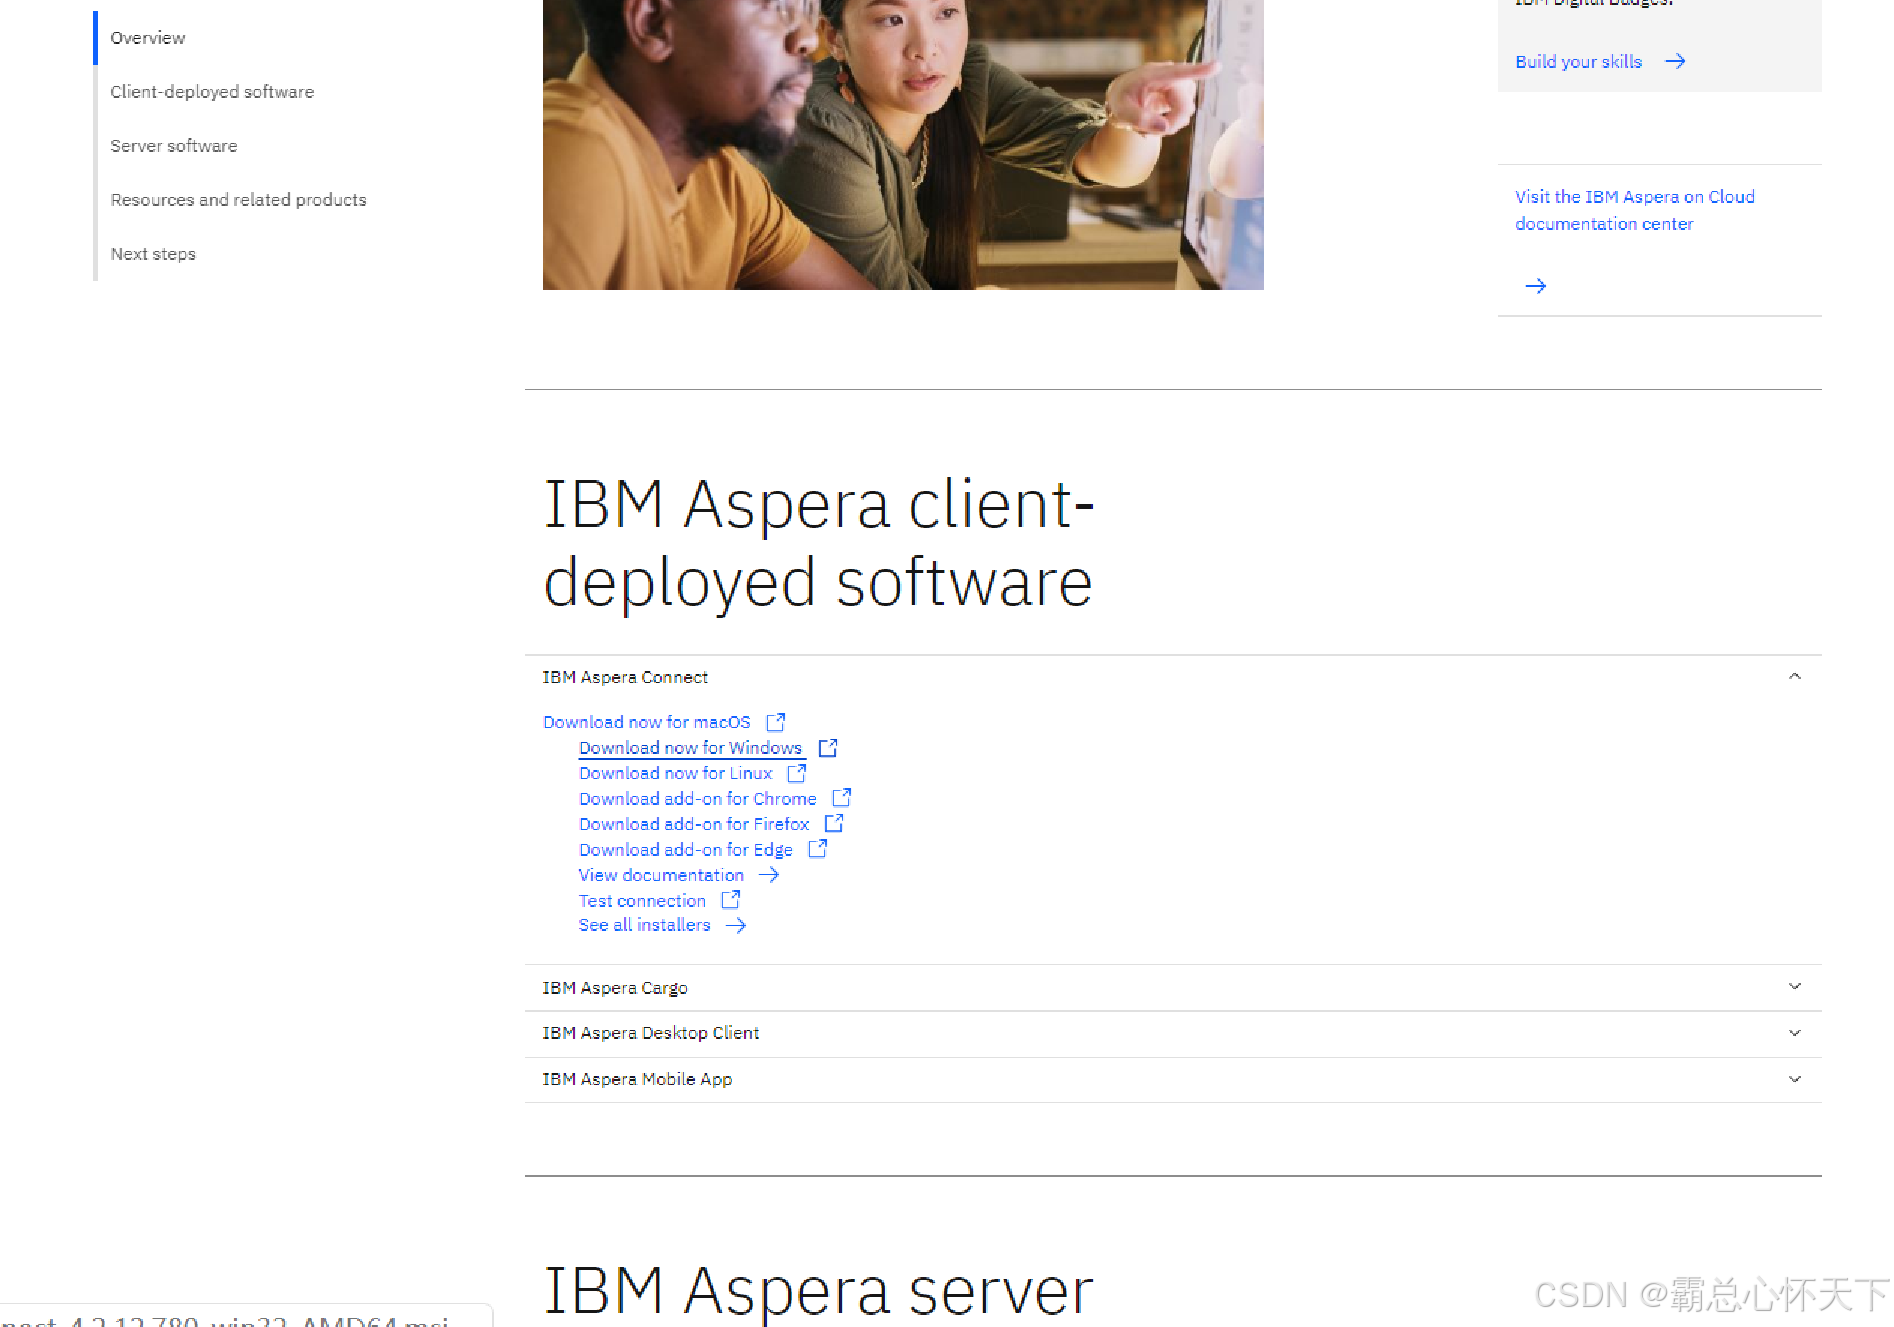
Task: Click Download now for Linux link
Action: pyautogui.click(x=675, y=773)
